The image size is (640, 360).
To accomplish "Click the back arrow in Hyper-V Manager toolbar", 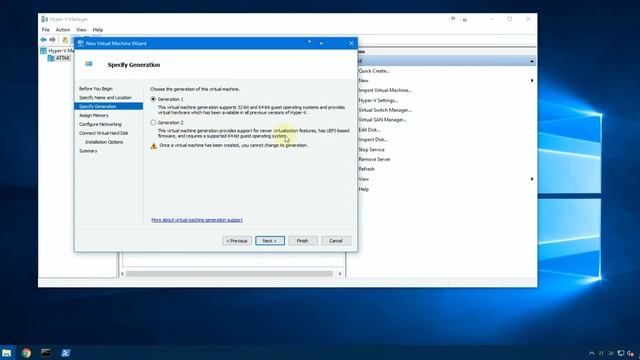I will point(43,40).
